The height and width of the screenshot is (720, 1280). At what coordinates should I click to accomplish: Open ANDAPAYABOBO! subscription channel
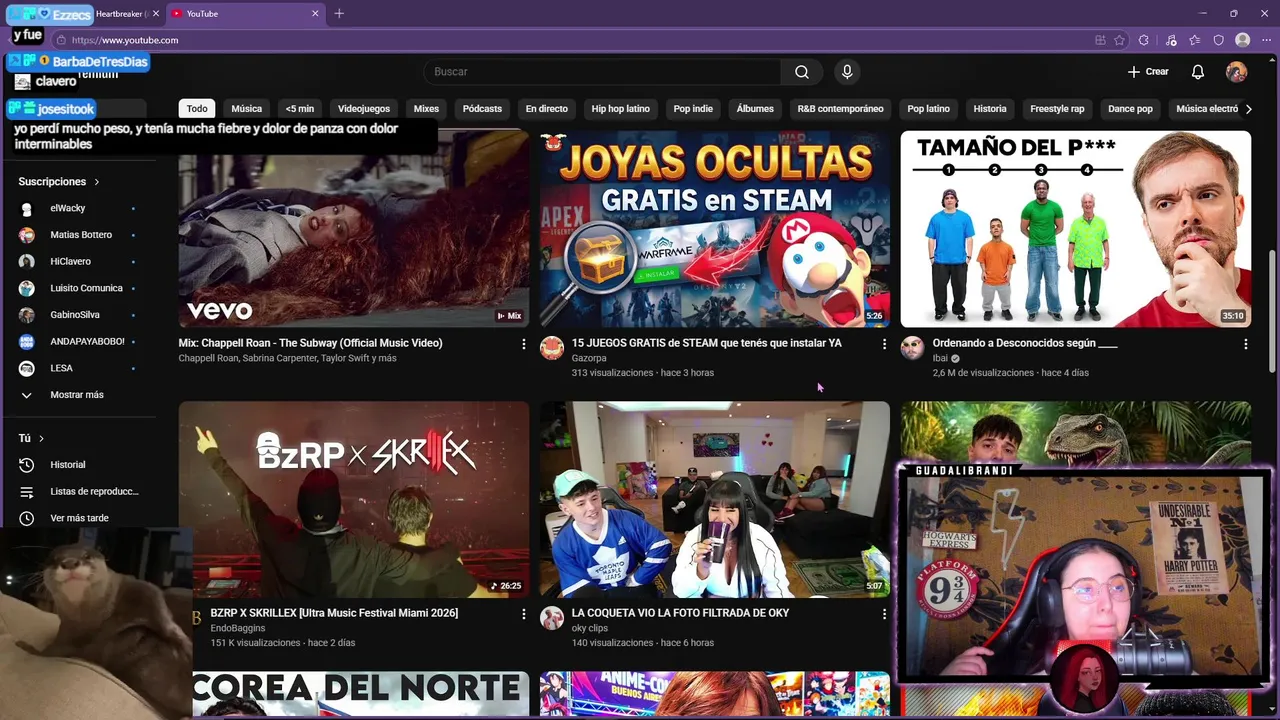pos(77,342)
